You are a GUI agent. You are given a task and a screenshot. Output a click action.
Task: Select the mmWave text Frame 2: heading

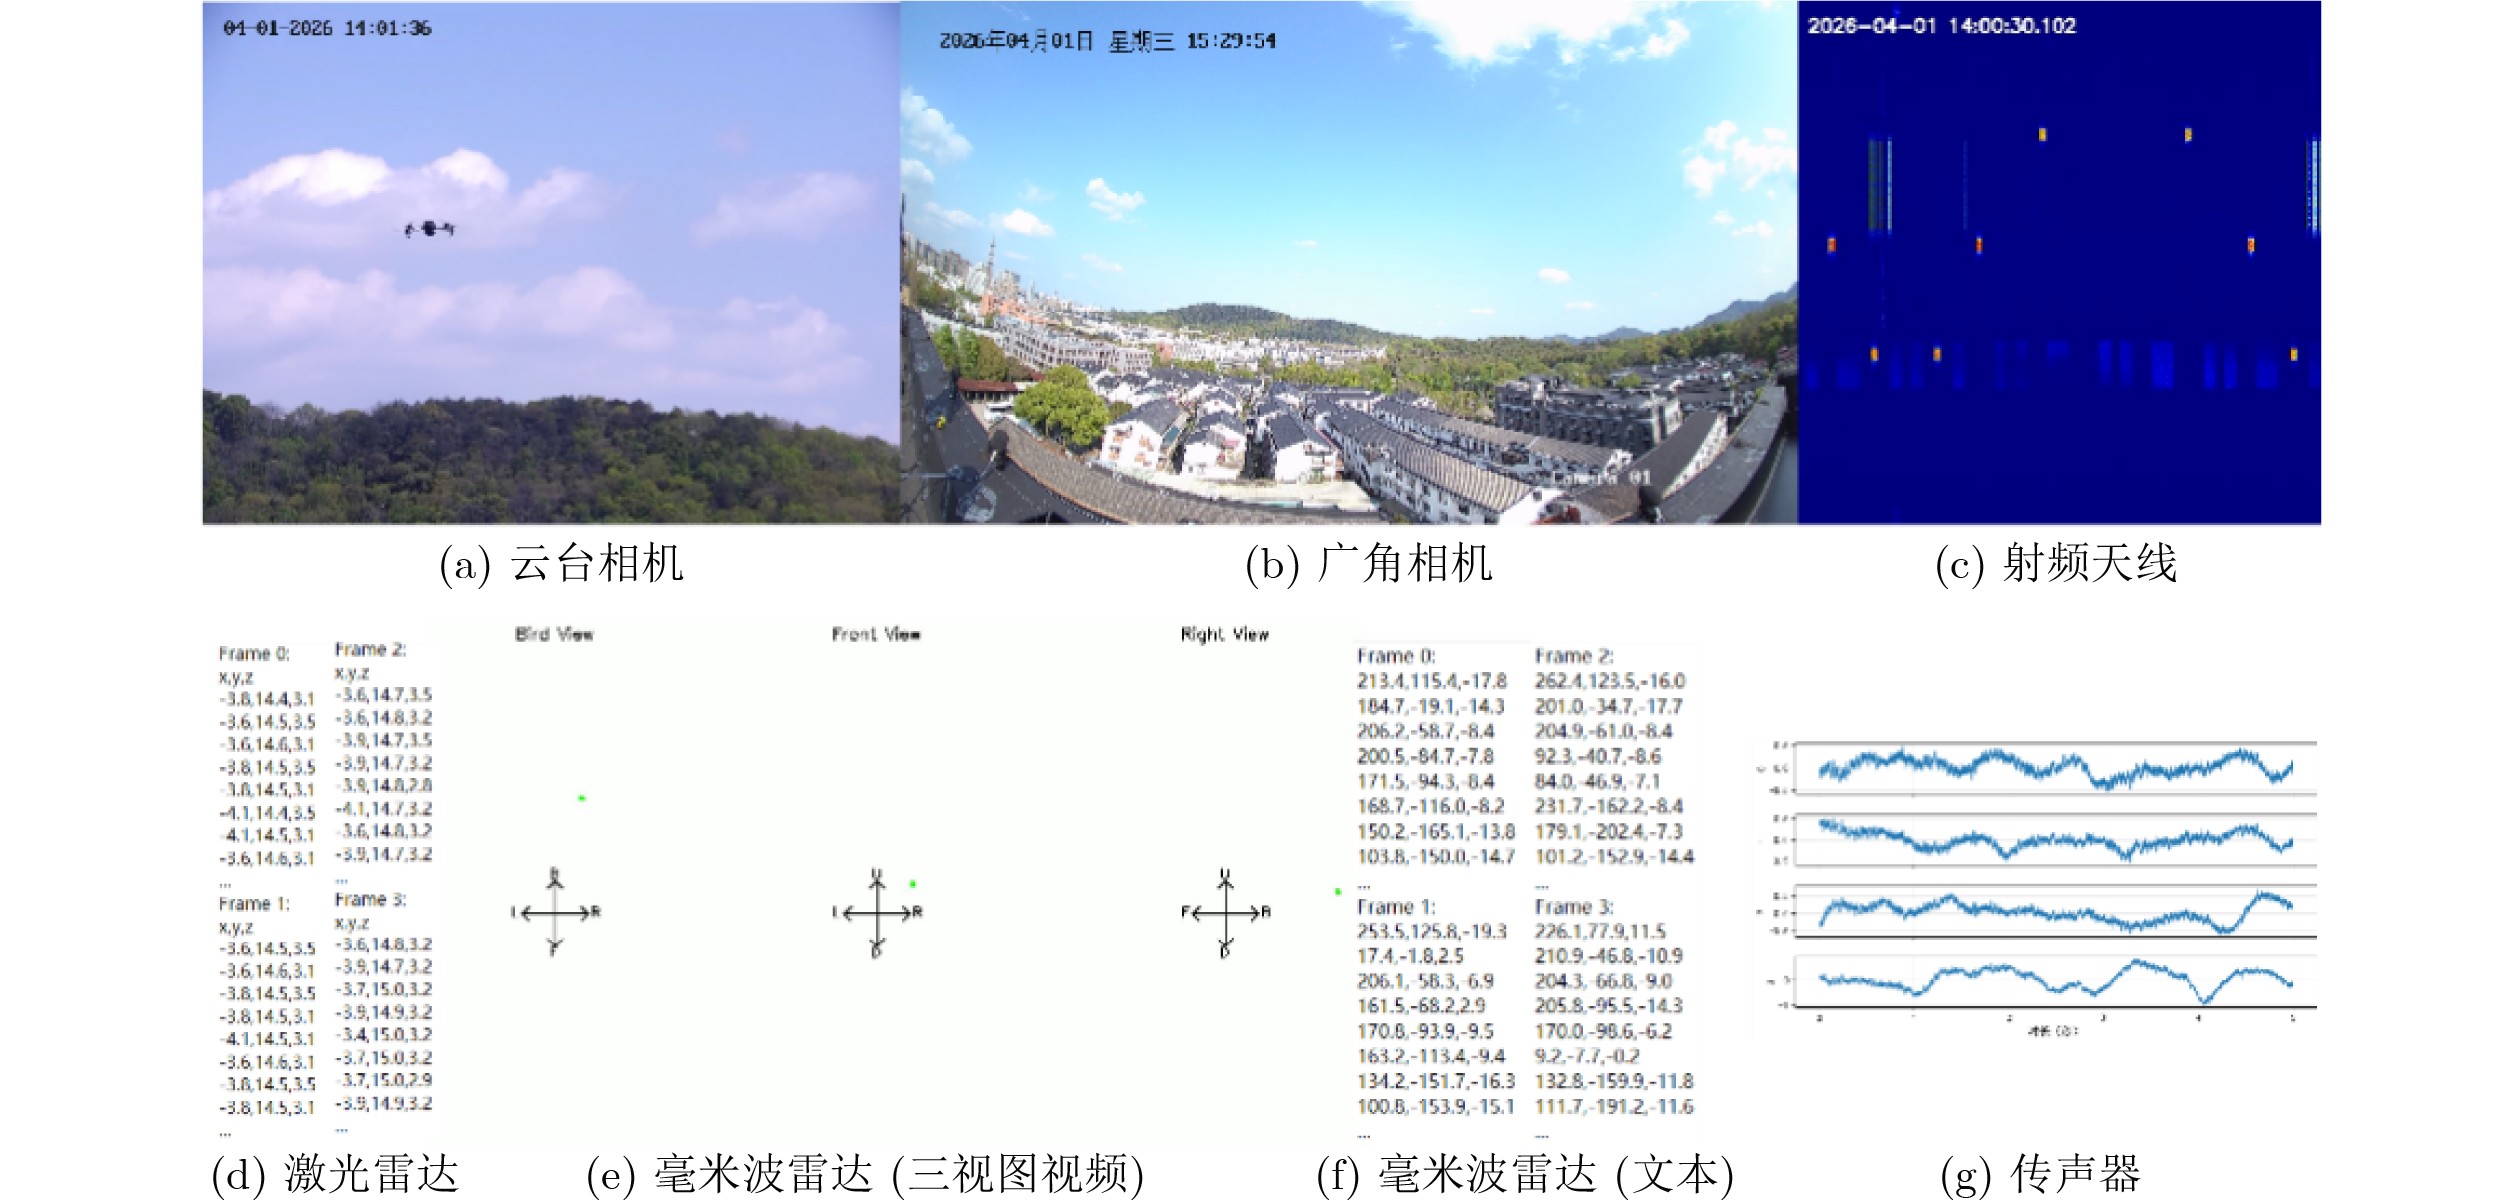tap(1574, 656)
